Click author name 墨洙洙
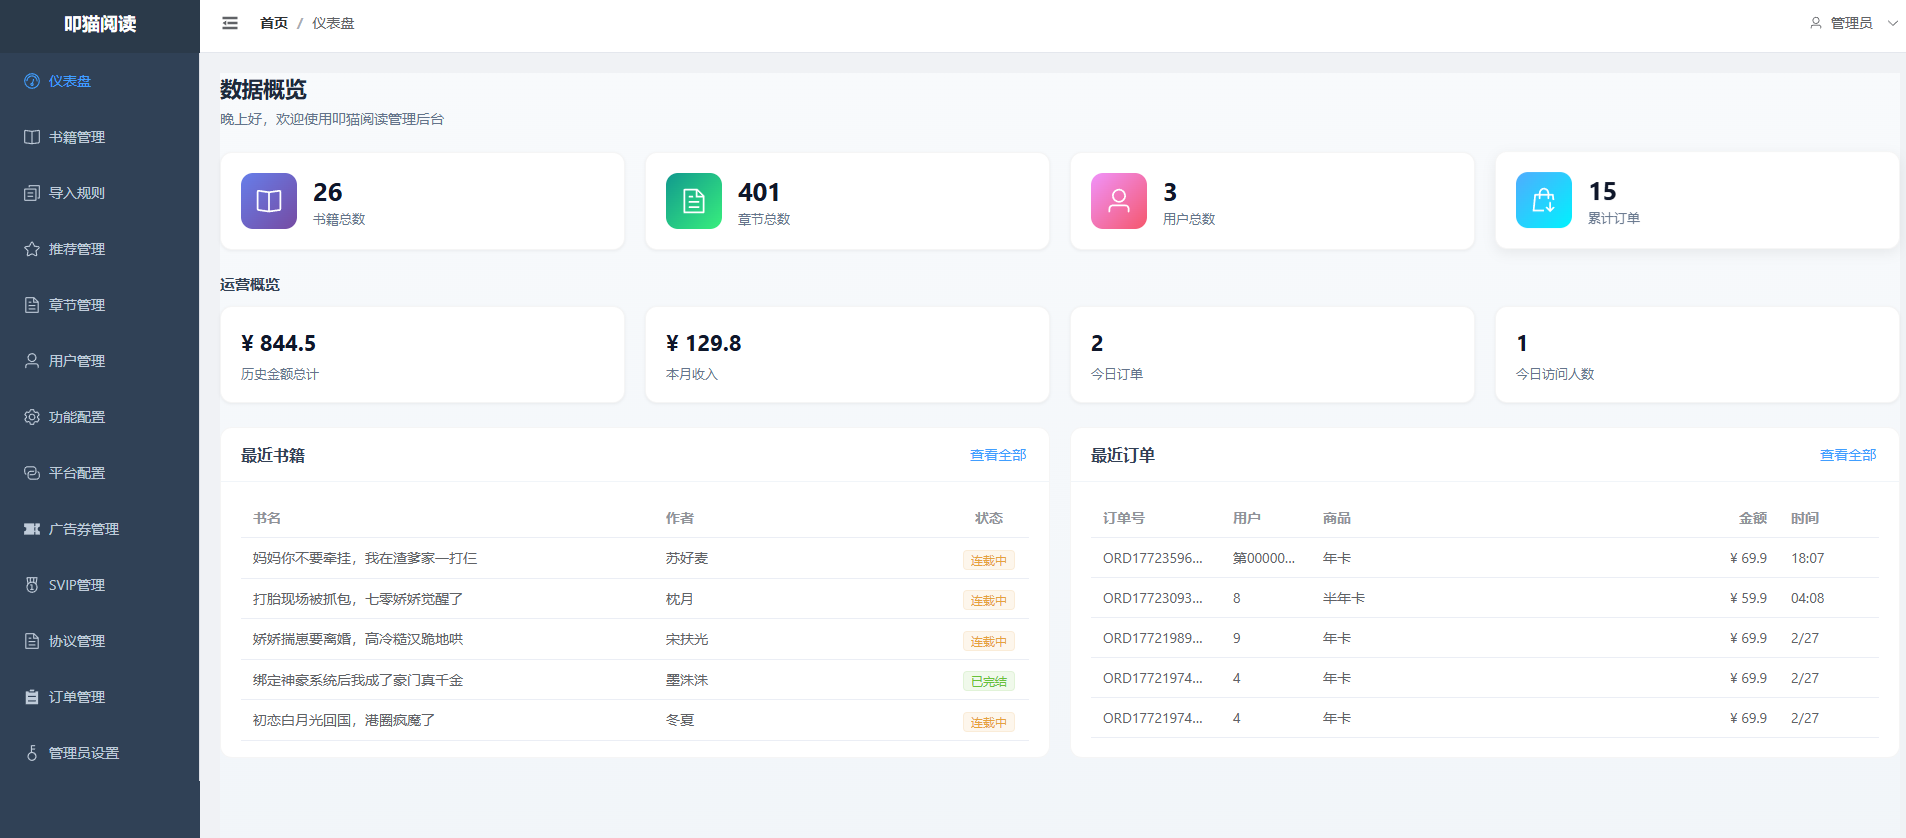Screen dimensions: 1906x838 click(x=687, y=680)
